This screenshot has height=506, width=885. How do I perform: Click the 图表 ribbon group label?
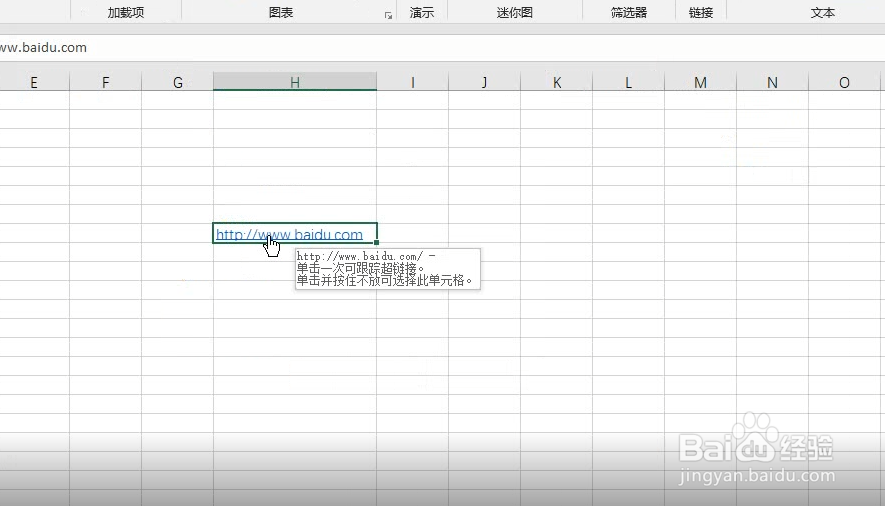coord(281,12)
